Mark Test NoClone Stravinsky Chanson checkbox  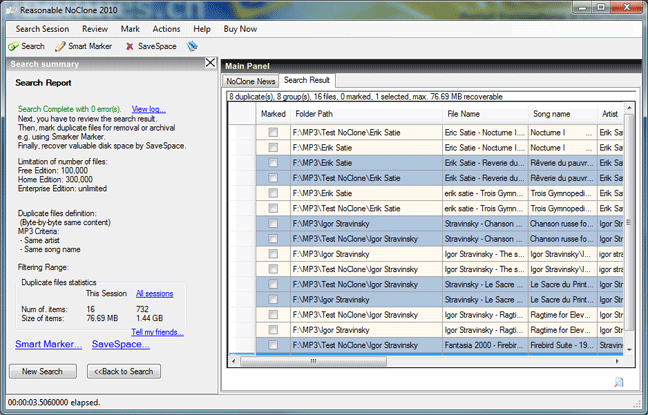tap(273, 239)
